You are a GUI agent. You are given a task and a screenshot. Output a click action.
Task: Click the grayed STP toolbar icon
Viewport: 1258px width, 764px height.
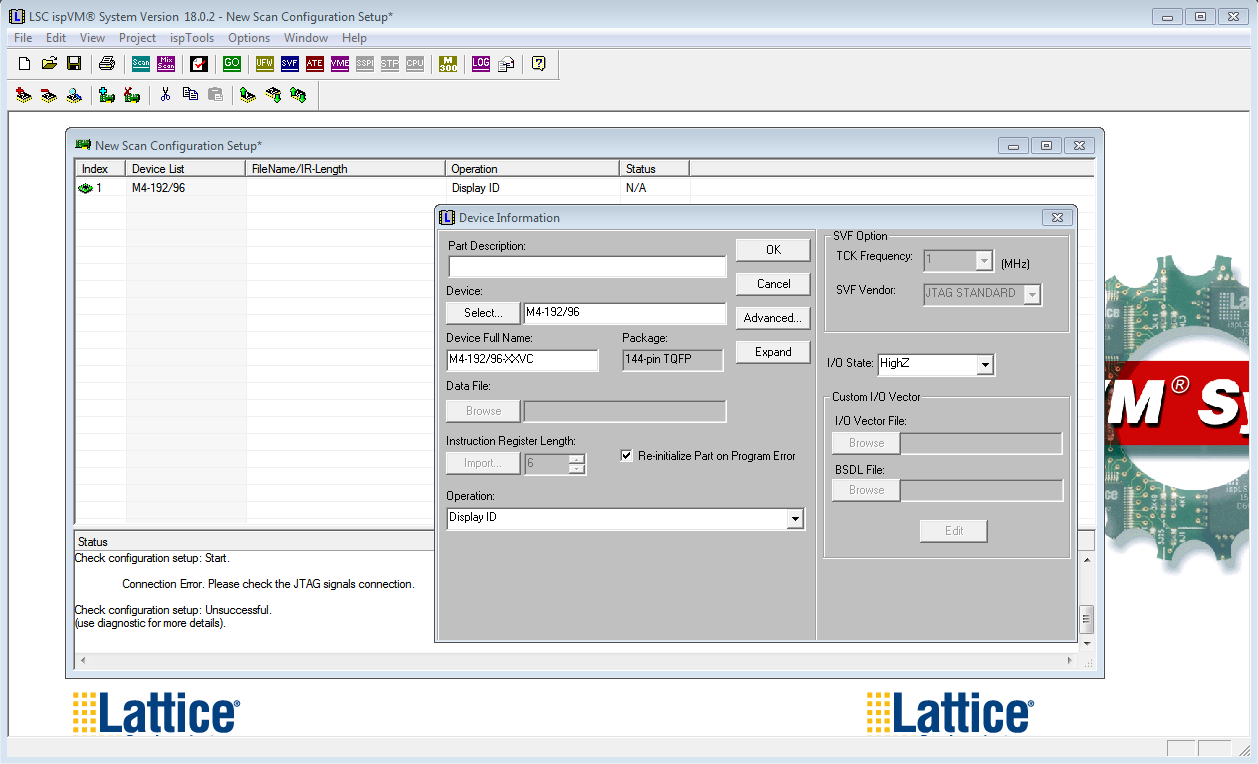(390, 64)
